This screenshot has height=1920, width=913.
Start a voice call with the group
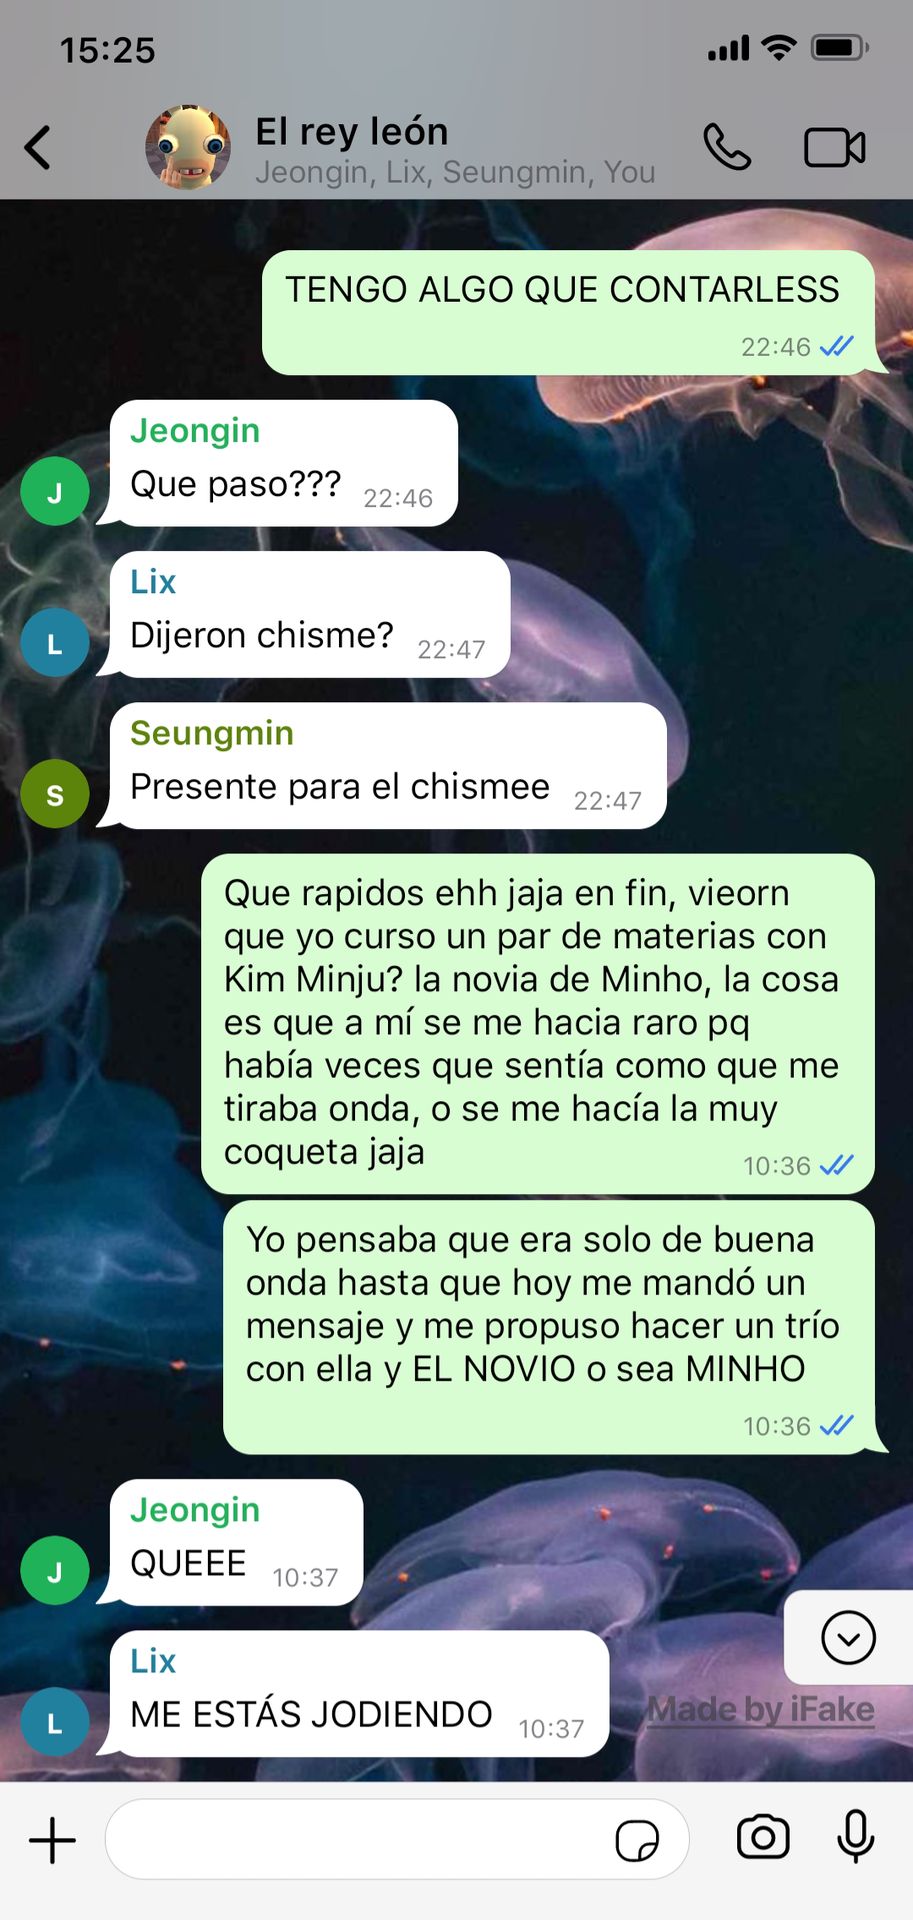(x=727, y=147)
